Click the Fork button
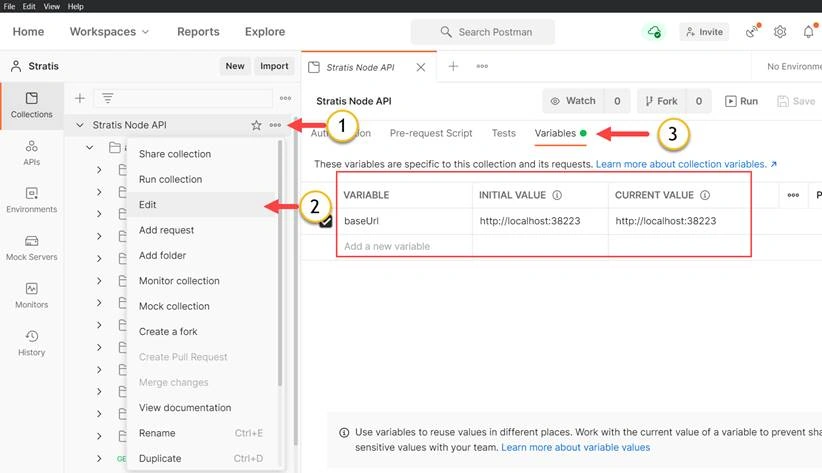The image size is (822, 473). tap(661, 101)
